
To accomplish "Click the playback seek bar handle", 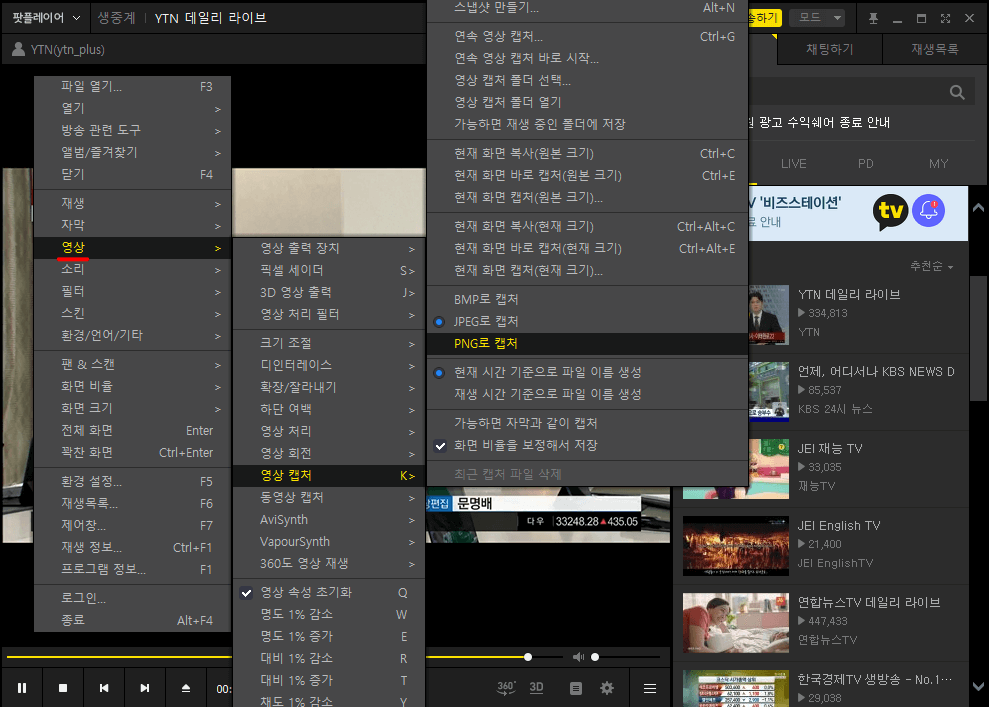I will click(x=528, y=657).
